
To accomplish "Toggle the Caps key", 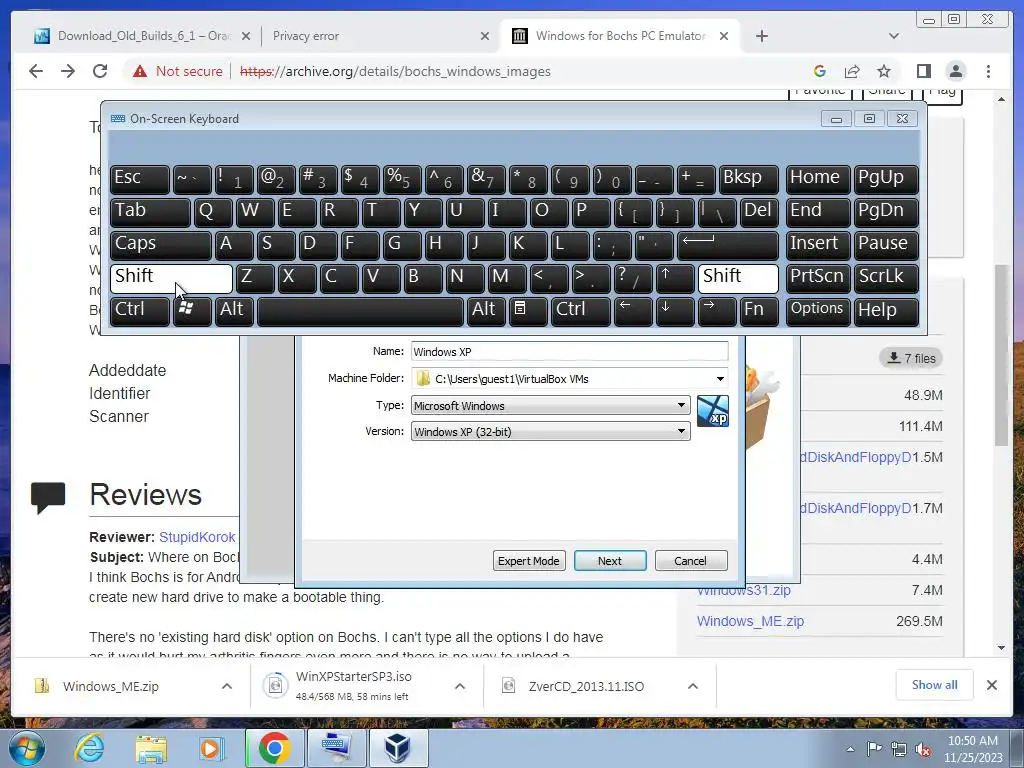I will click(161, 245).
